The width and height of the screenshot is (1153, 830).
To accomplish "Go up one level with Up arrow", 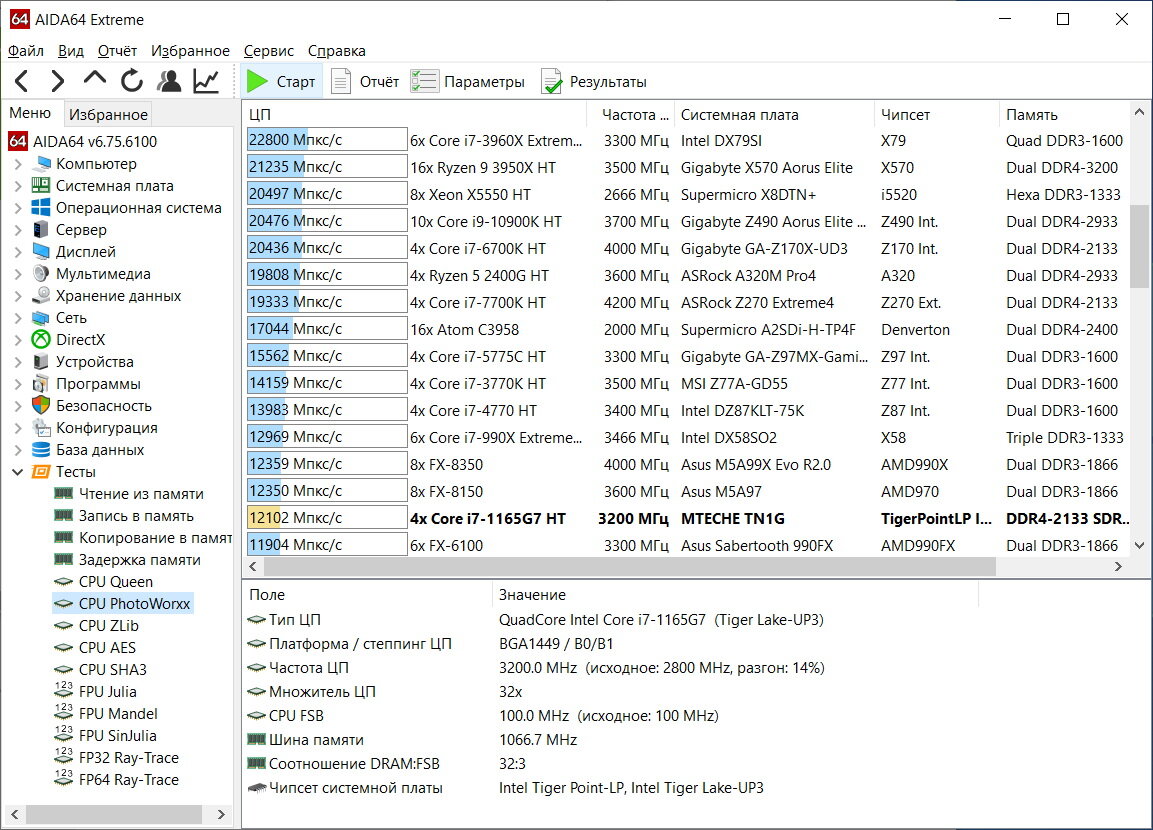I will tap(95, 79).
